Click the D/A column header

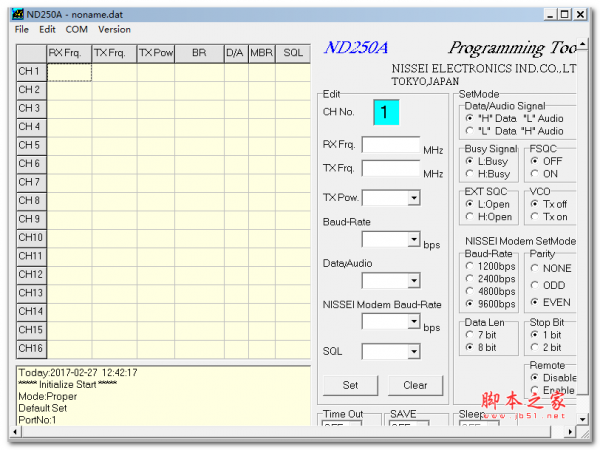click(236, 53)
